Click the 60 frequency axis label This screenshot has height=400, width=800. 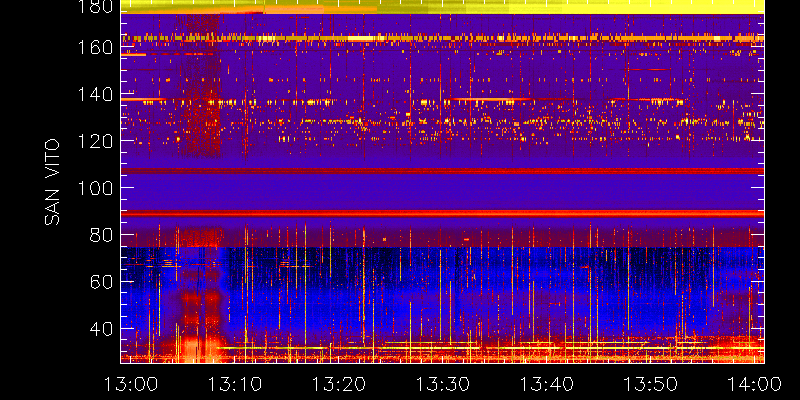click(x=101, y=281)
